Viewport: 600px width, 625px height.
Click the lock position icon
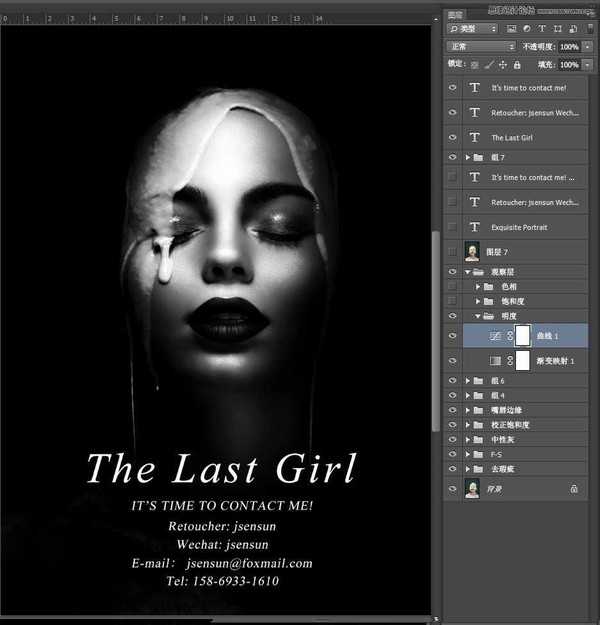pos(502,64)
